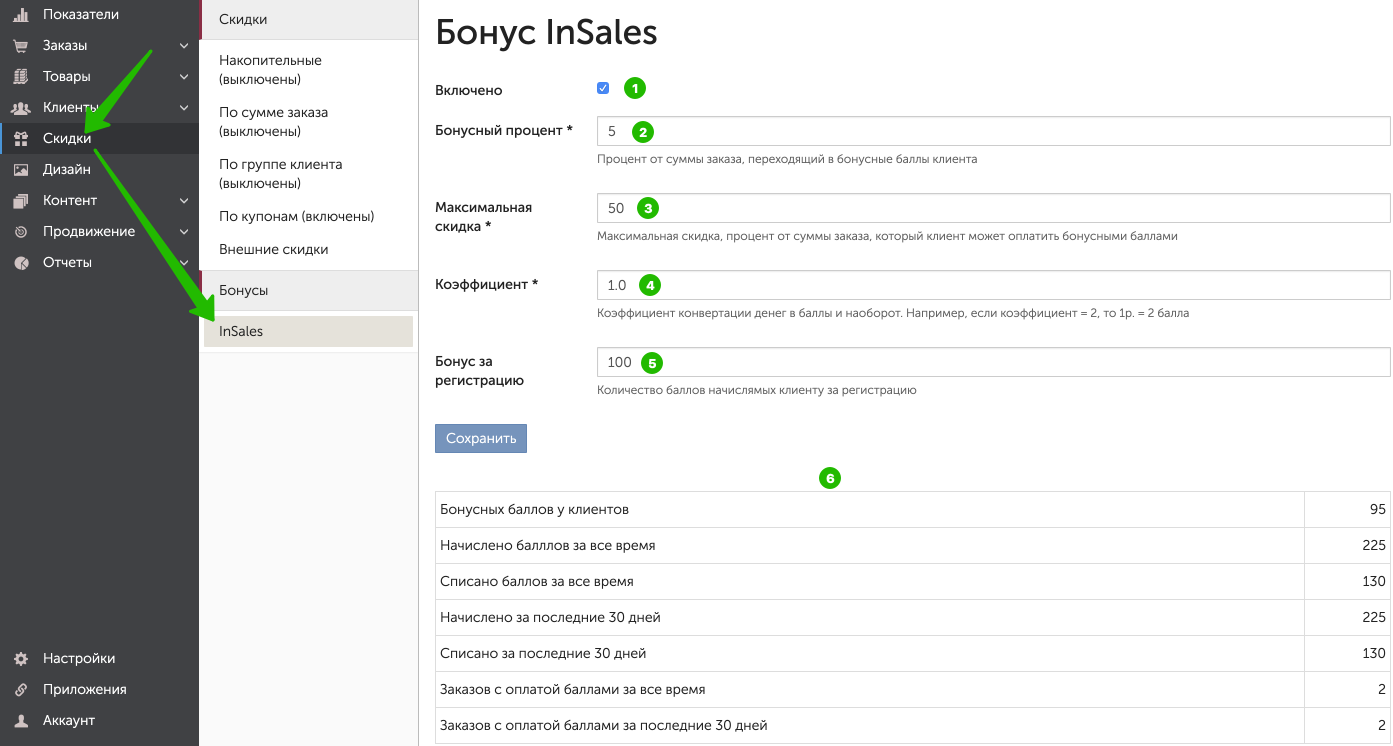The height and width of the screenshot is (746, 1393).
Task: Click the Продвижение target icon
Action: [x=21, y=231]
